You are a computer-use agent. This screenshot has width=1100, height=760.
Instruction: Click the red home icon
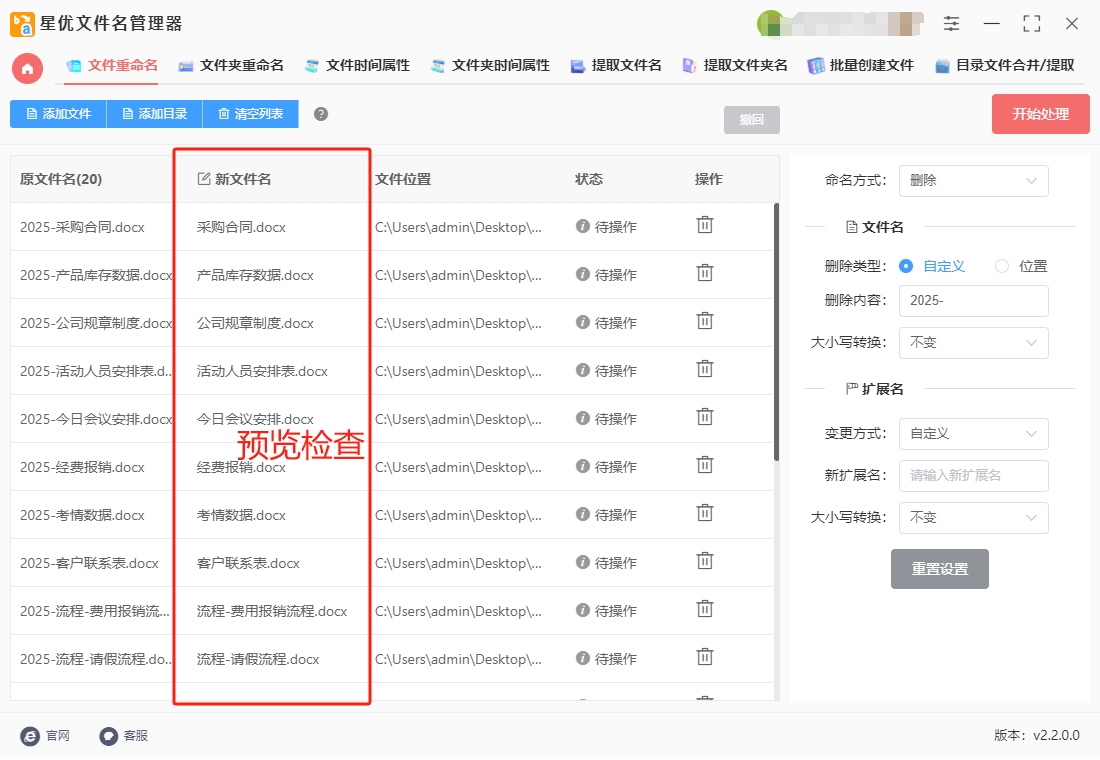(27, 68)
